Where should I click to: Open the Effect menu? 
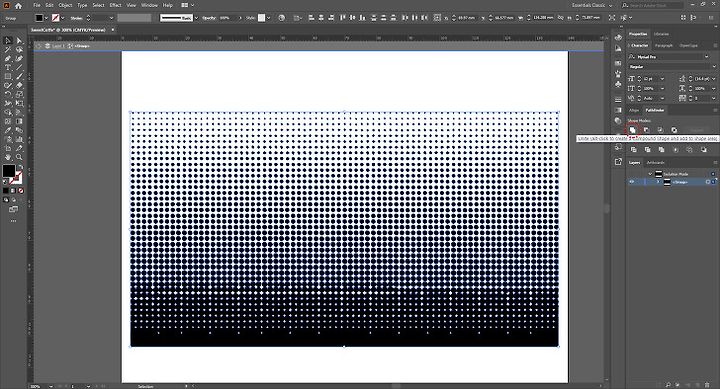115,6
